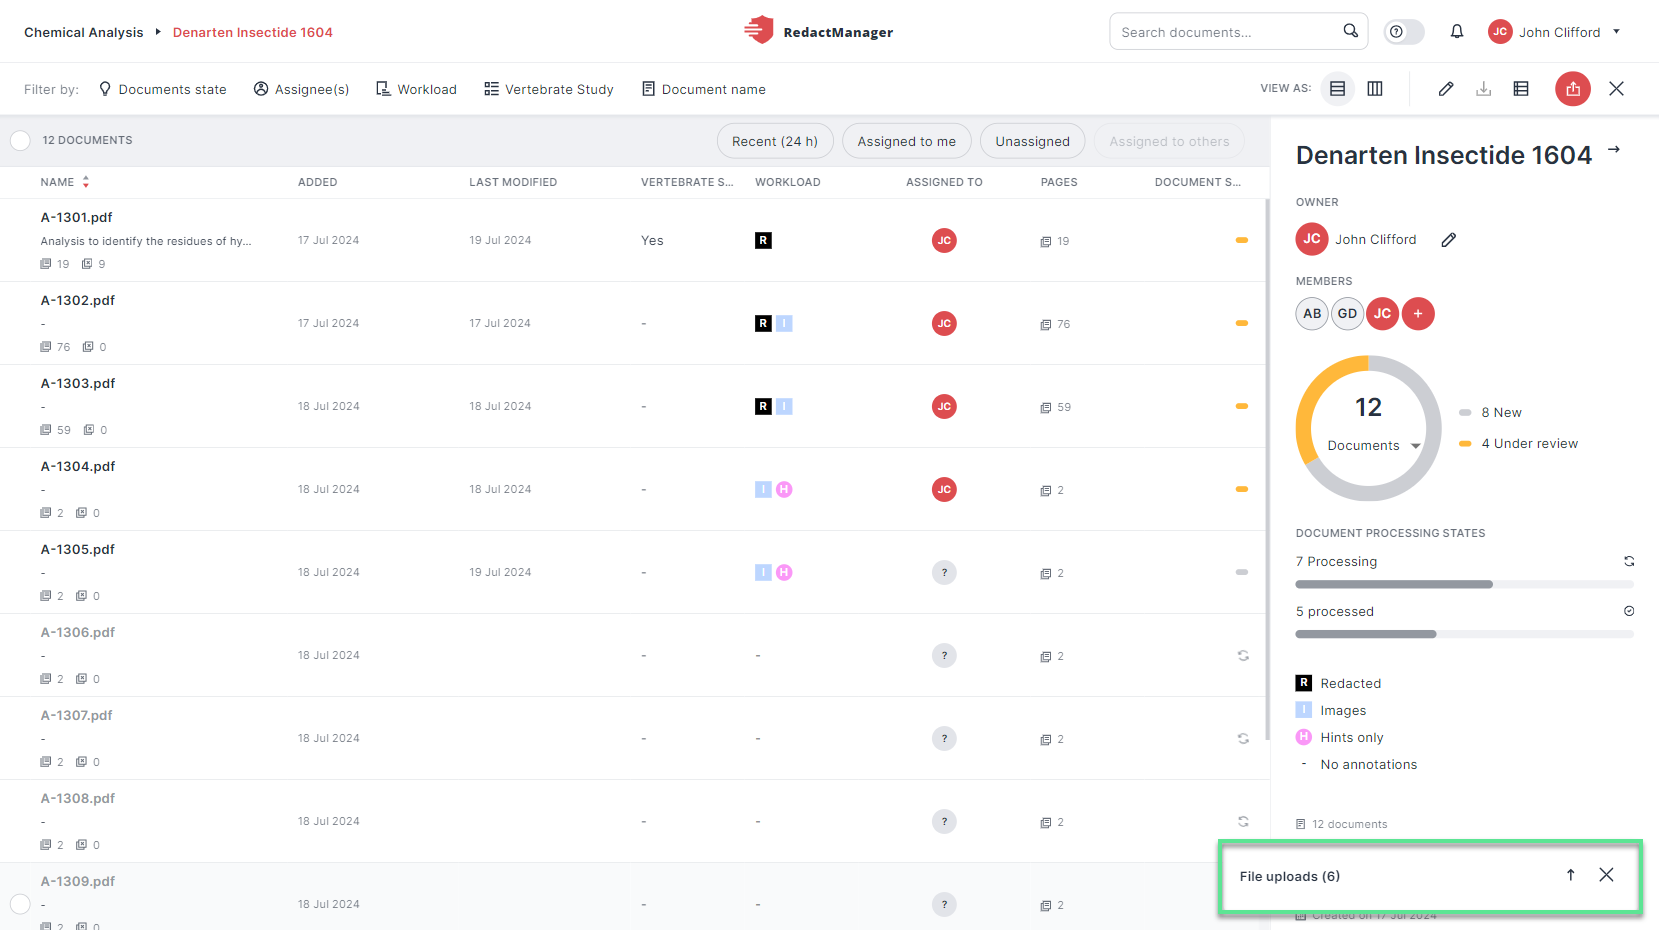Click Images workload icon for A-1303.pdf
The image size is (1659, 930).
784,406
